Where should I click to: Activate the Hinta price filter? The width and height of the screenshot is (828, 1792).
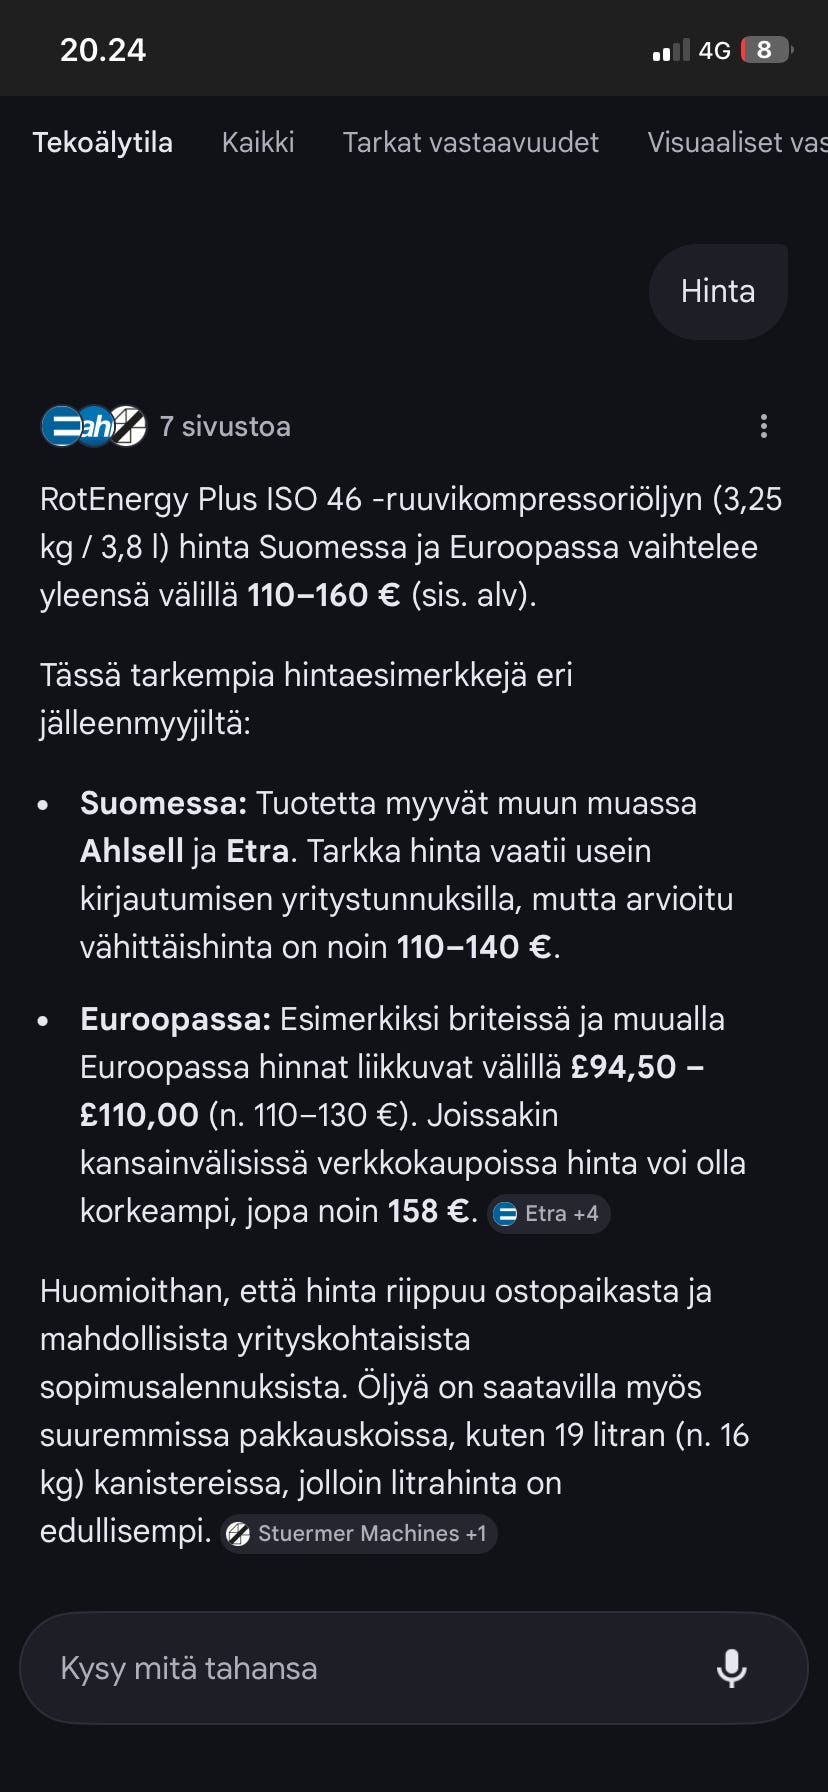pos(718,291)
